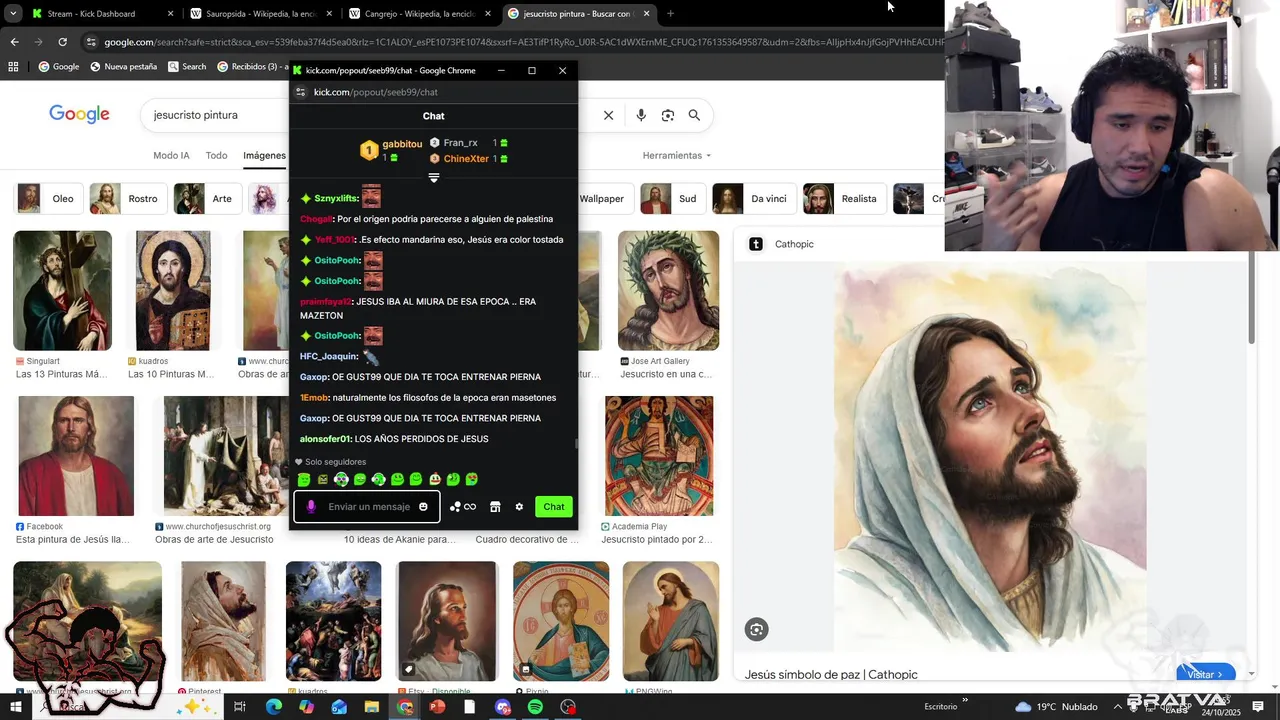
Task: Open Task View on taskbar
Action: [x=240, y=707]
